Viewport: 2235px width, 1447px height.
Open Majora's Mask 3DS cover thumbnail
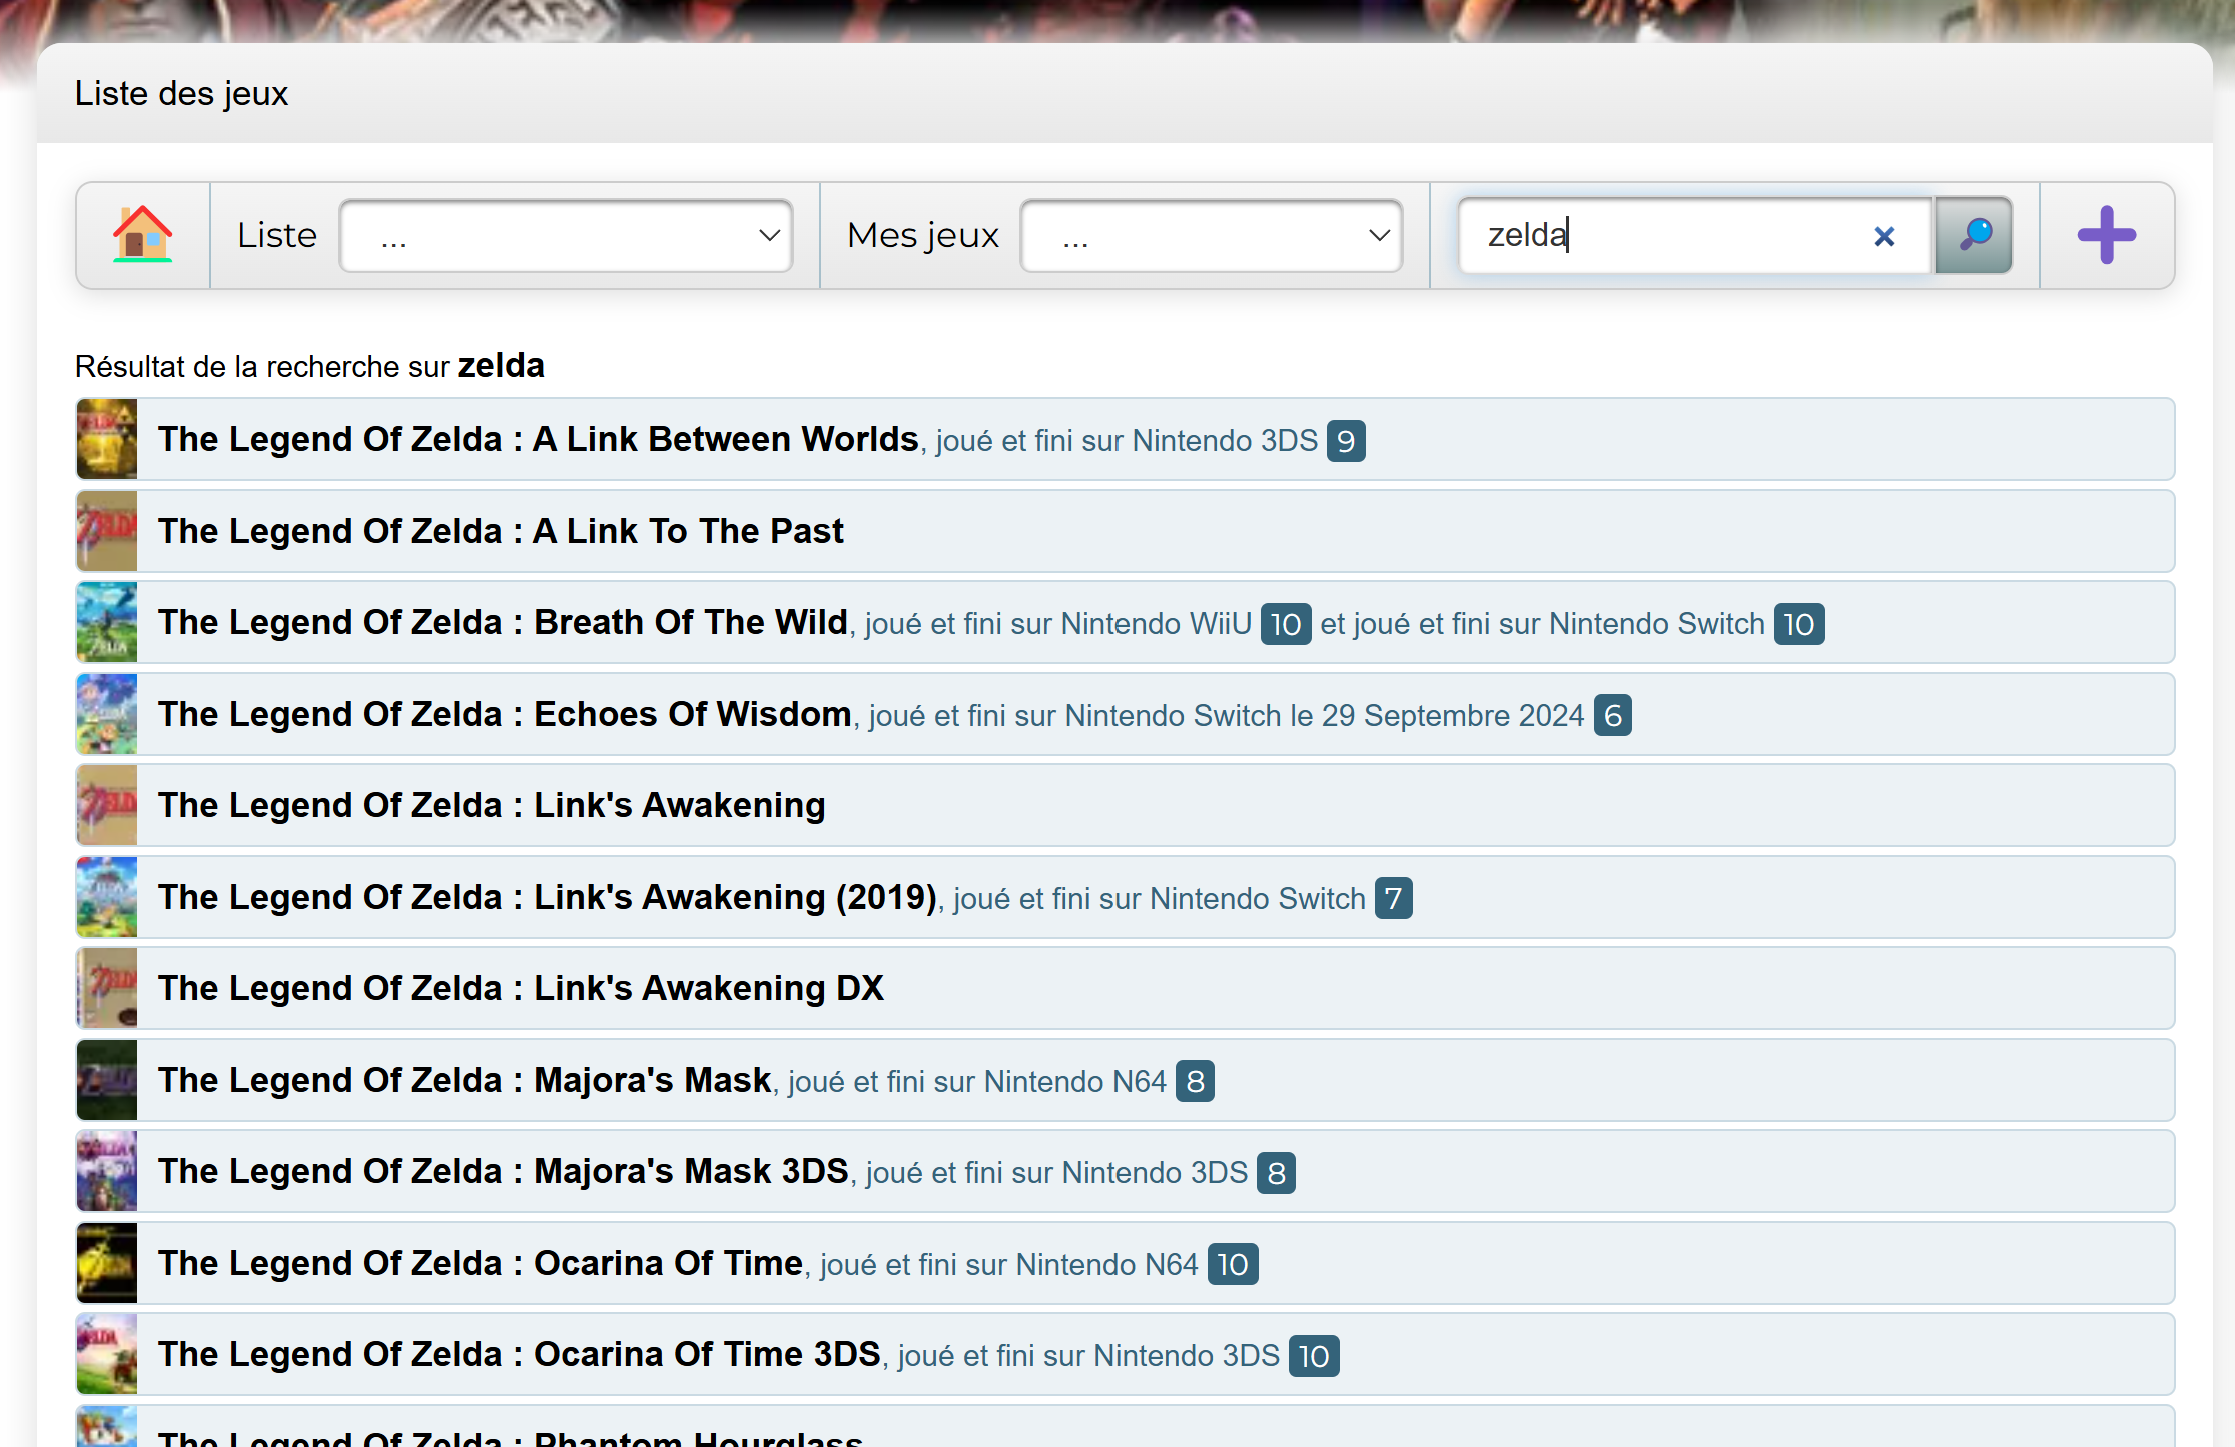click(107, 1171)
